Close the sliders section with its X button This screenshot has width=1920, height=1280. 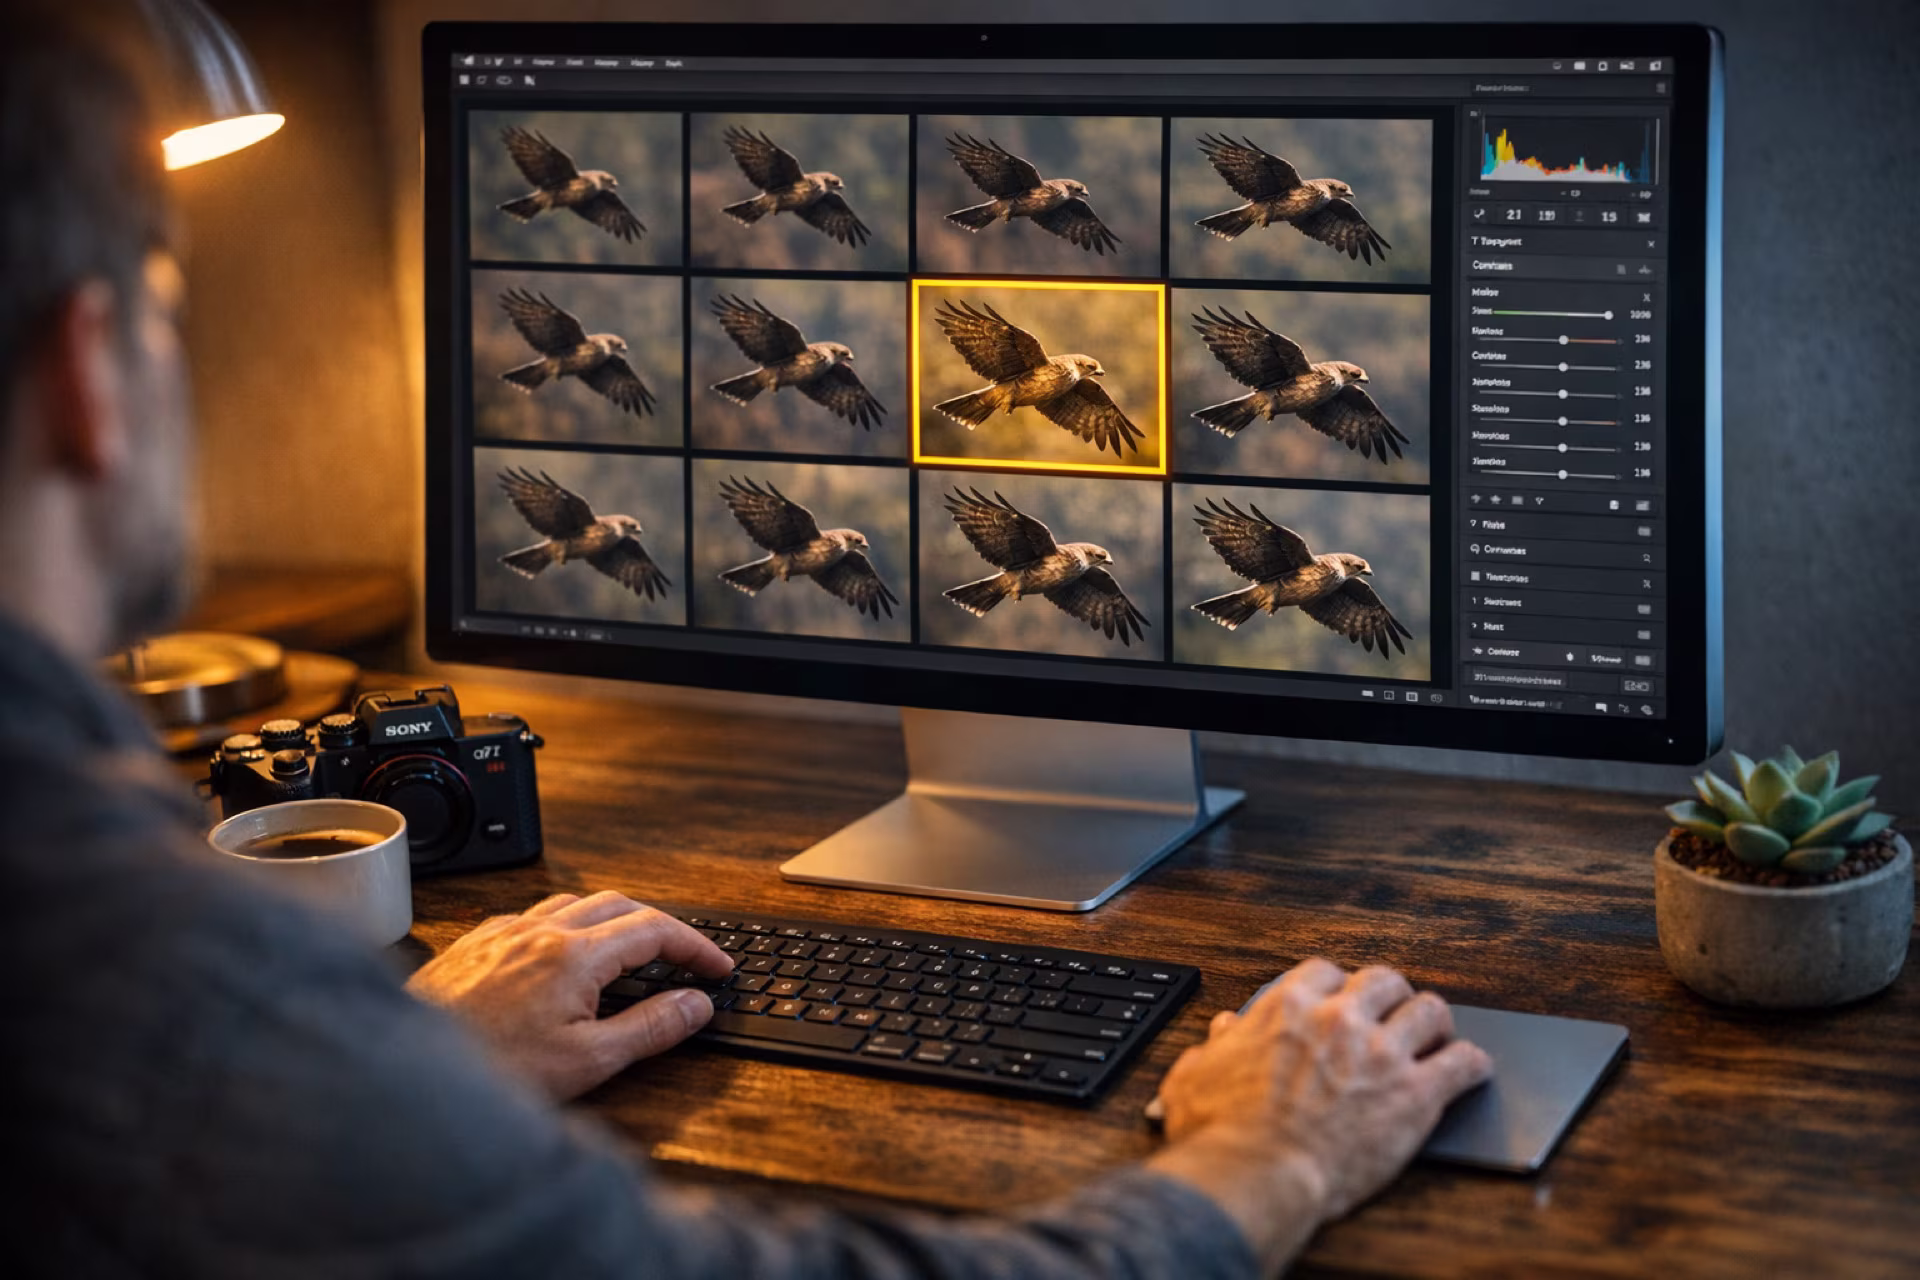1646,297
